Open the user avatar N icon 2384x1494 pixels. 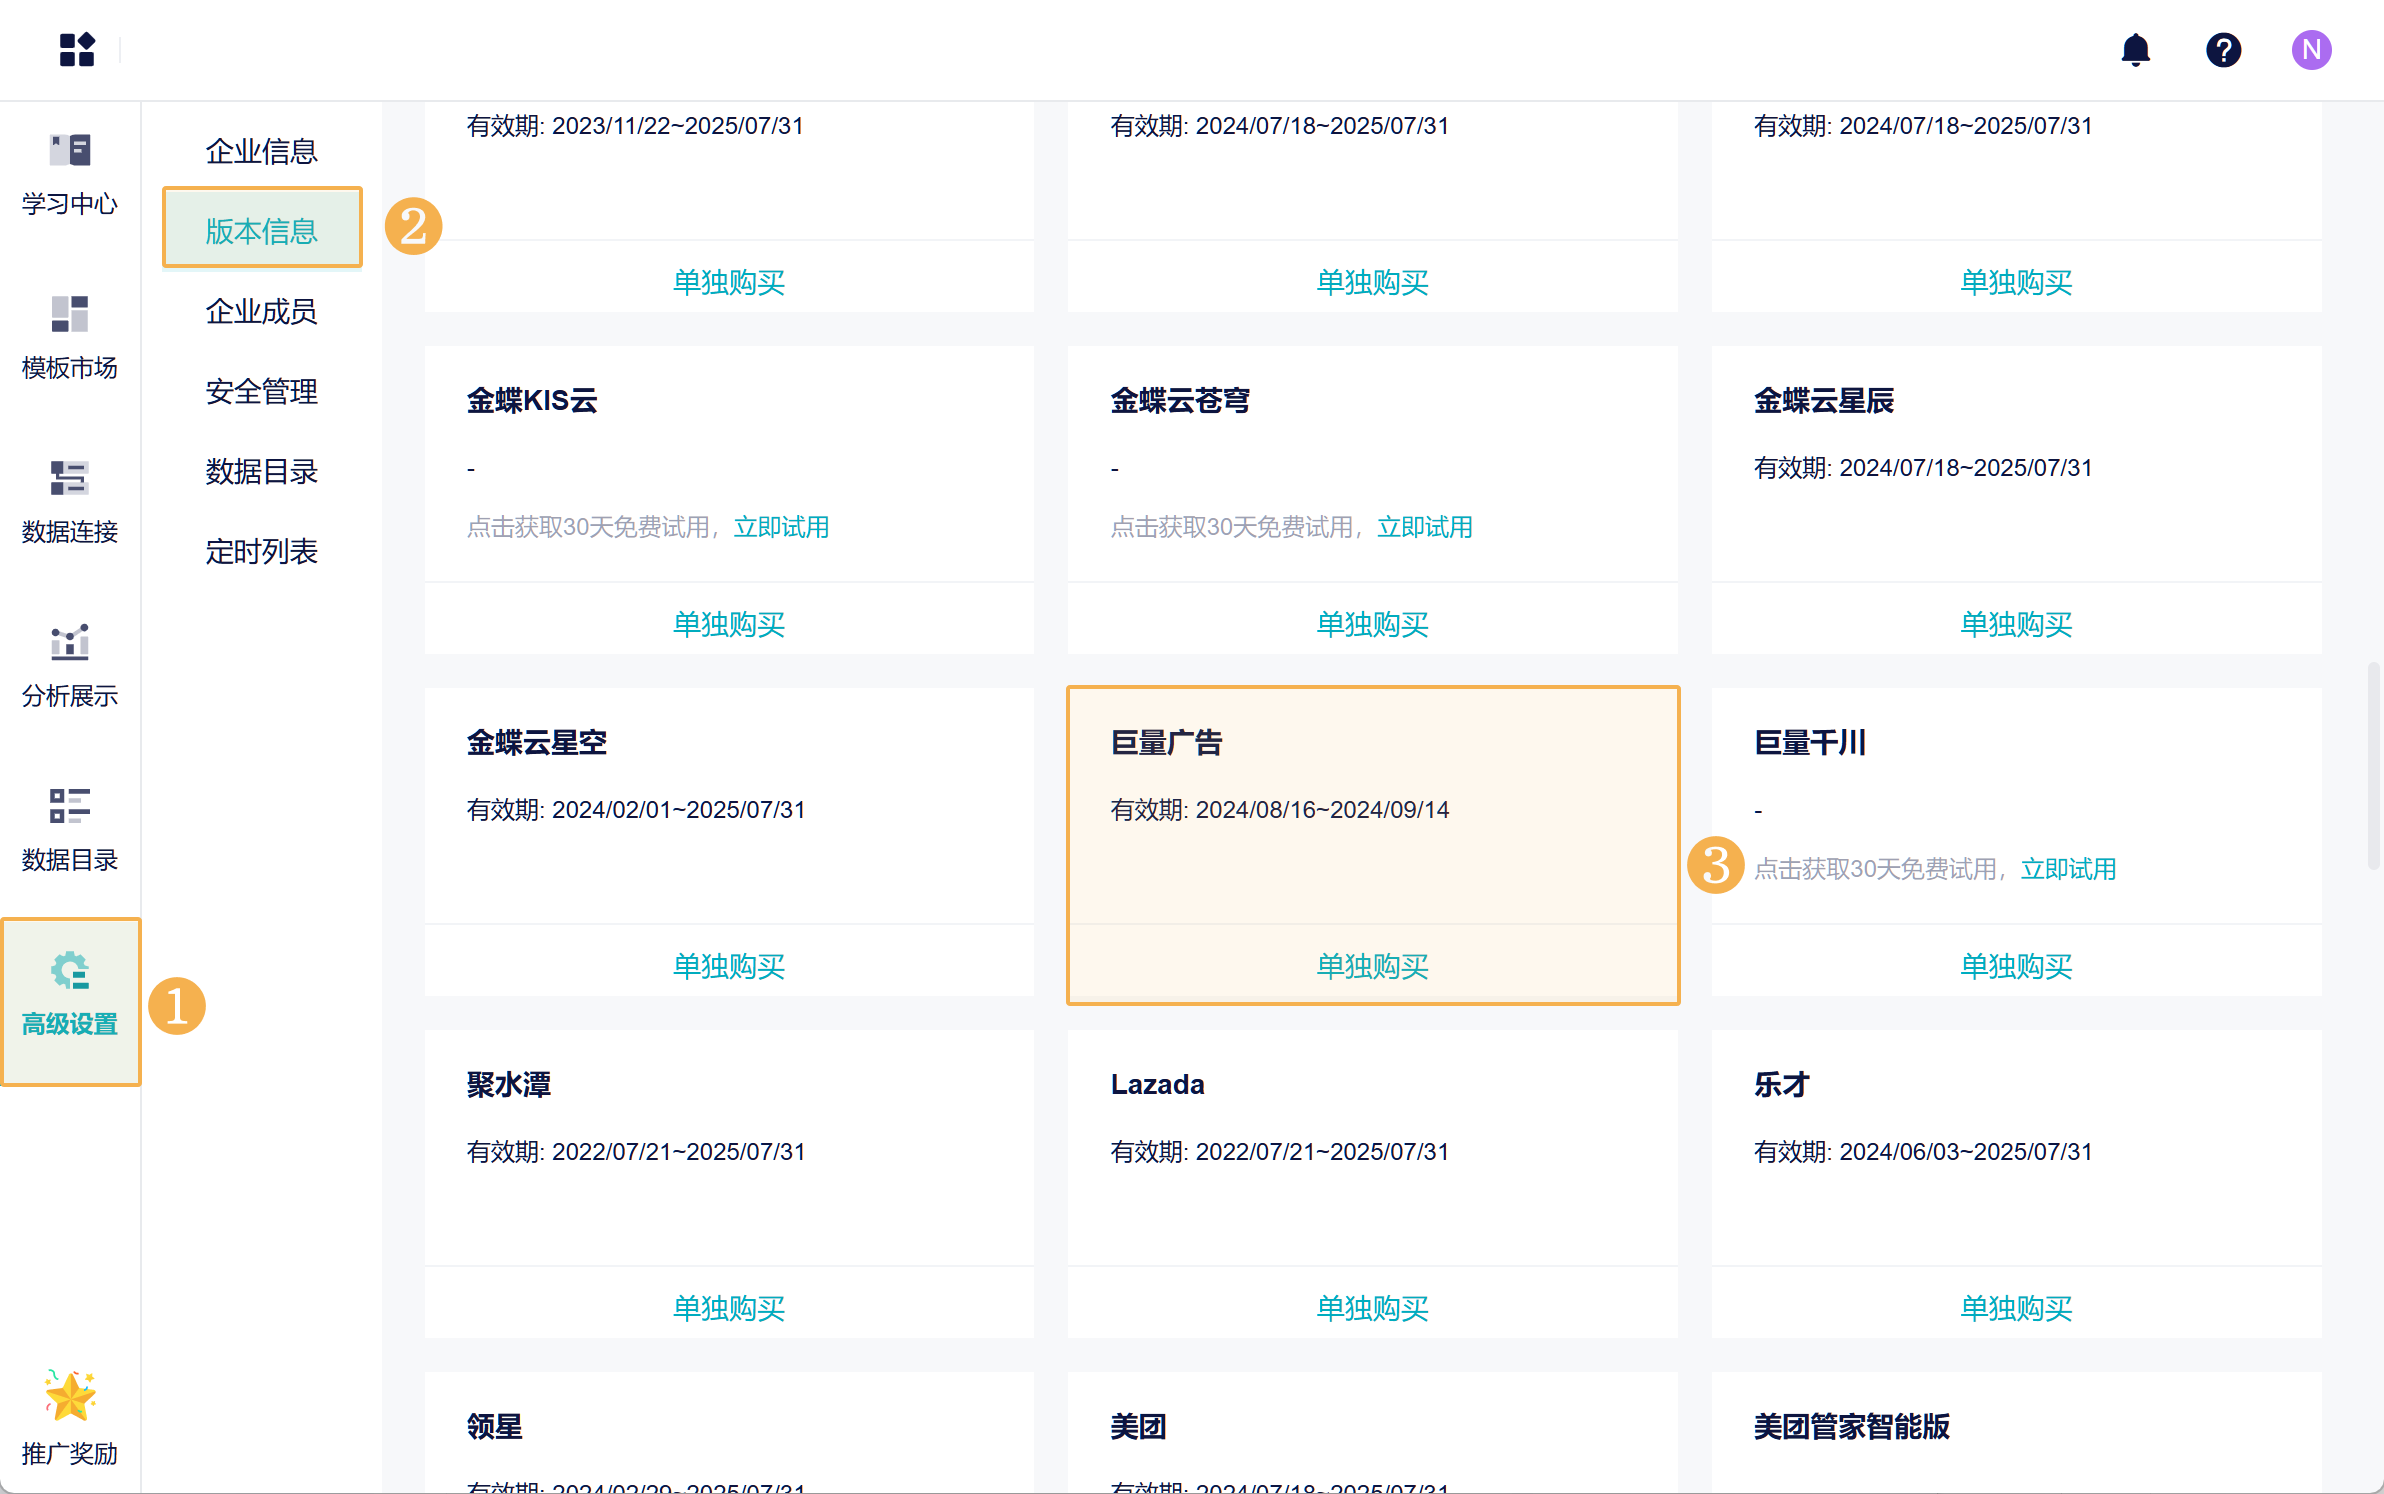pos(2311,50)
